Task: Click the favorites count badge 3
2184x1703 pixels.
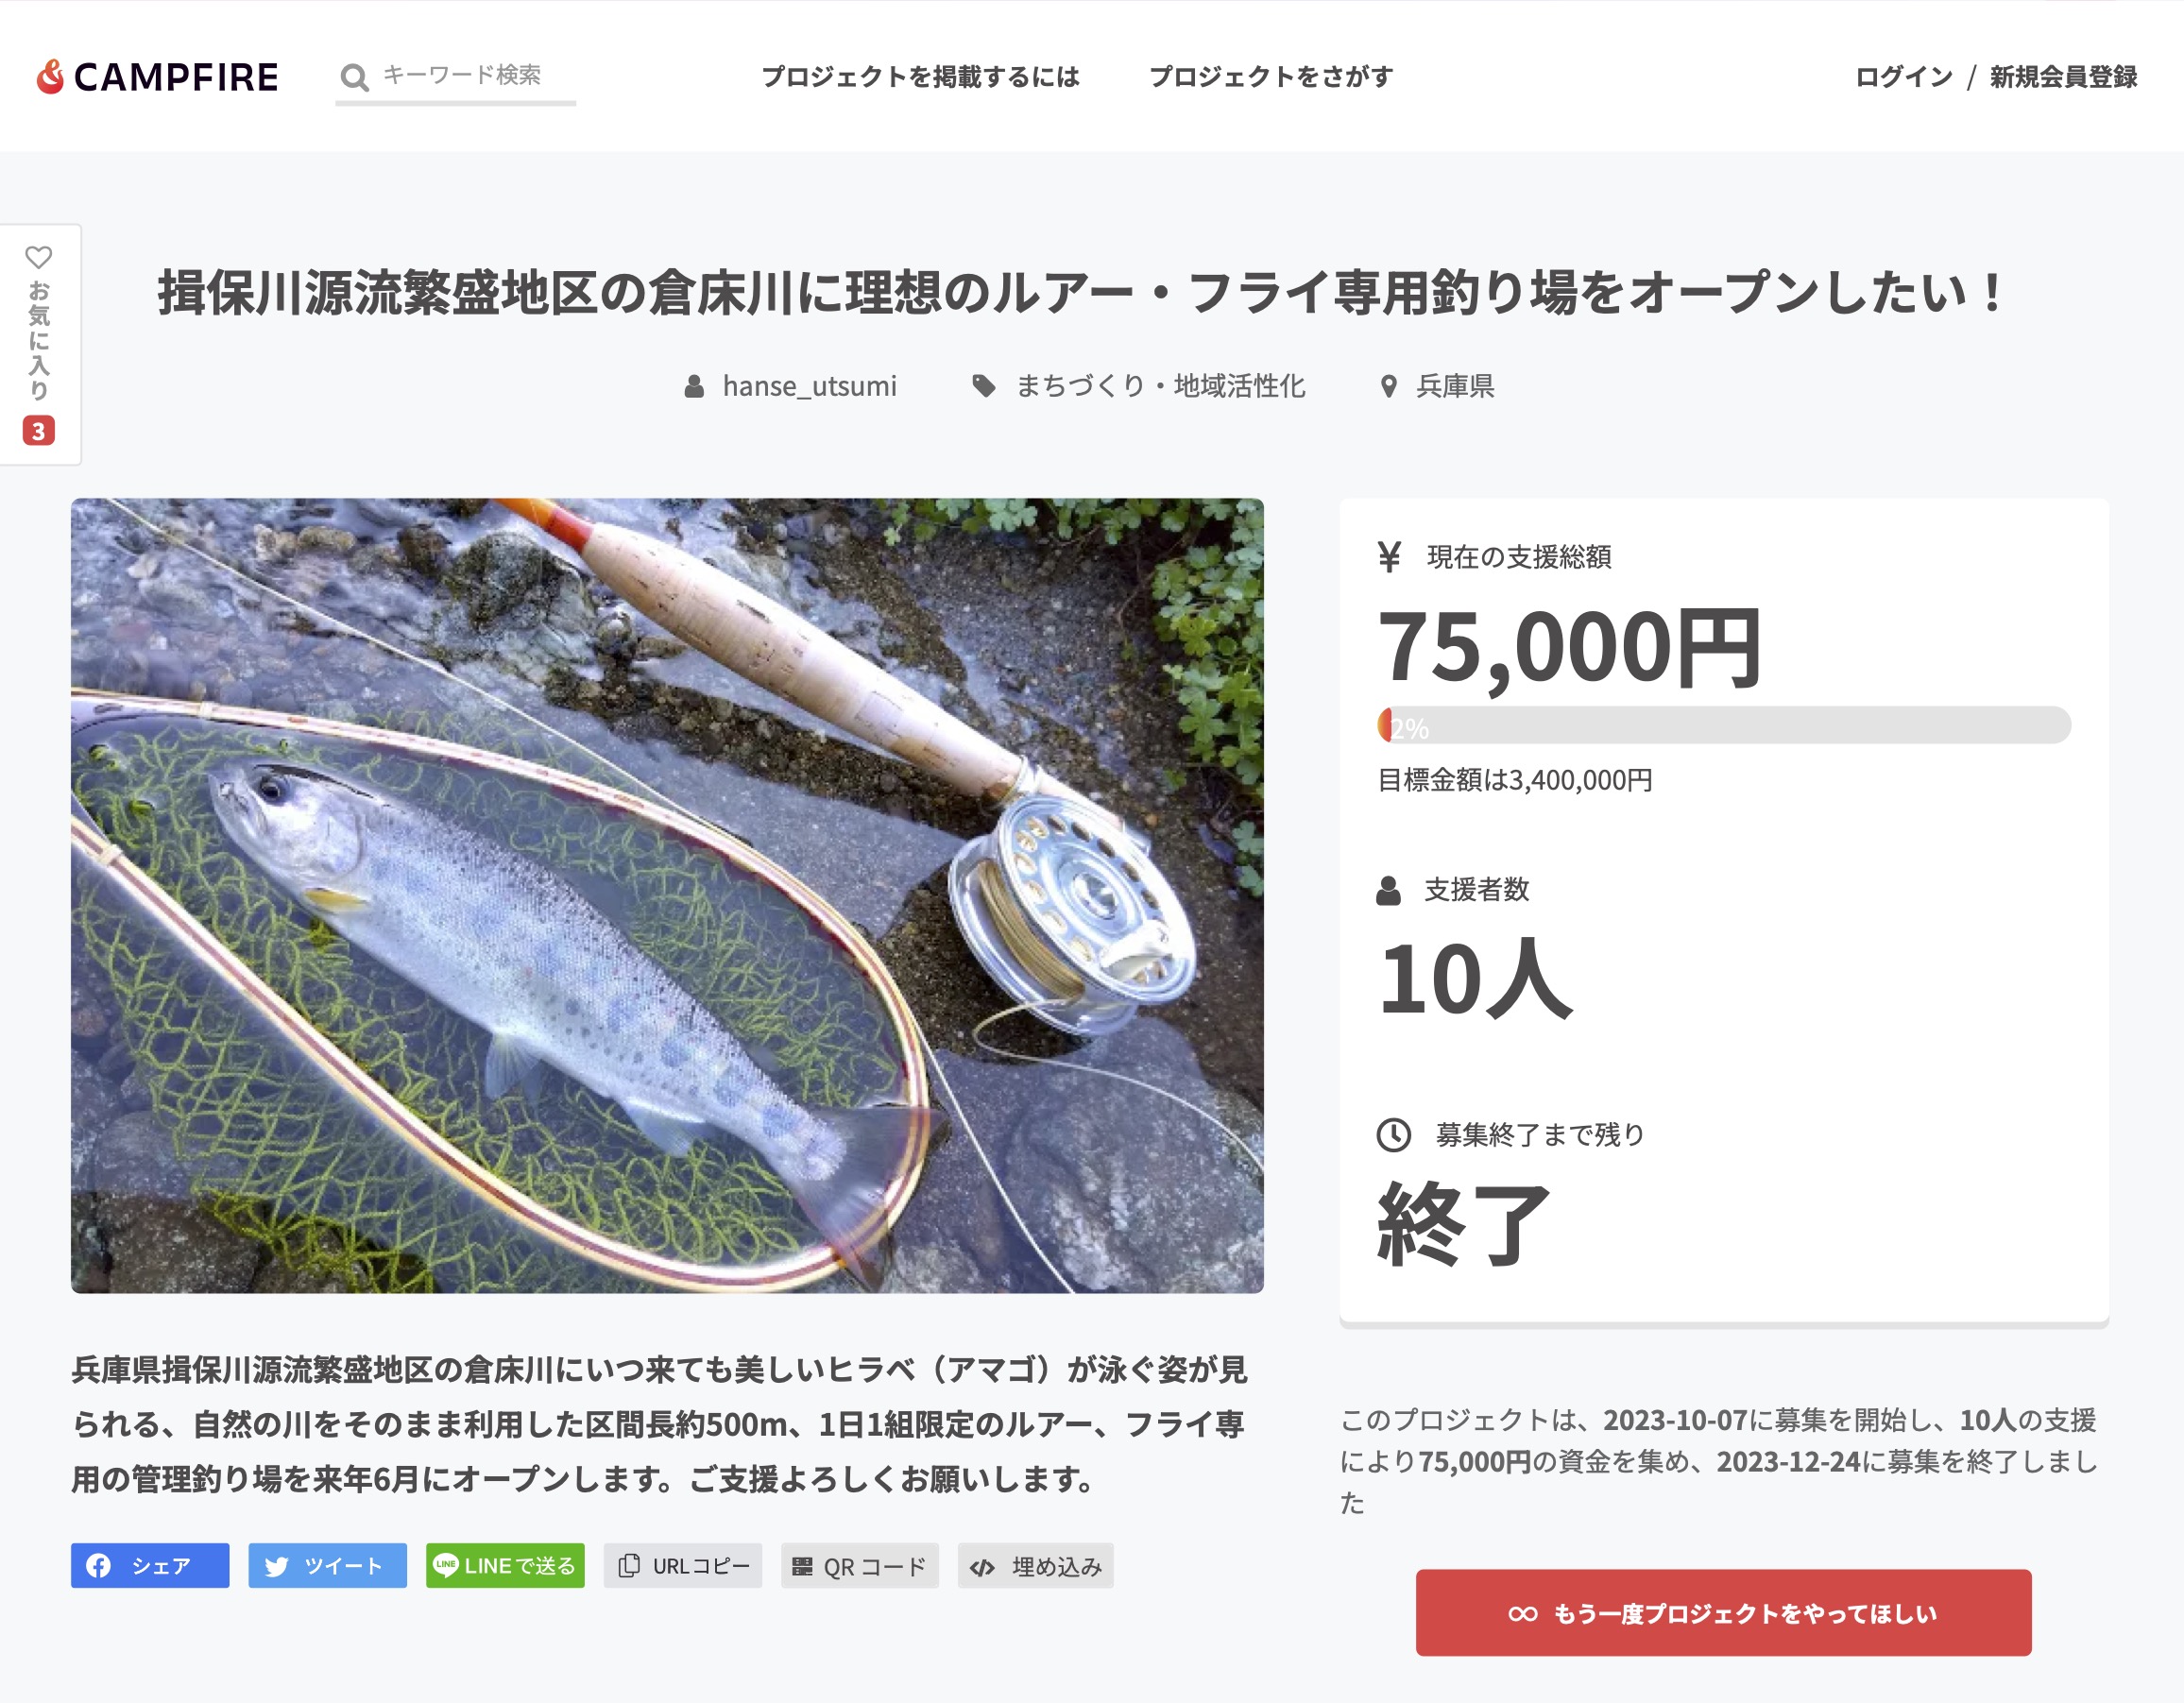Action: (x=38, y=431)
